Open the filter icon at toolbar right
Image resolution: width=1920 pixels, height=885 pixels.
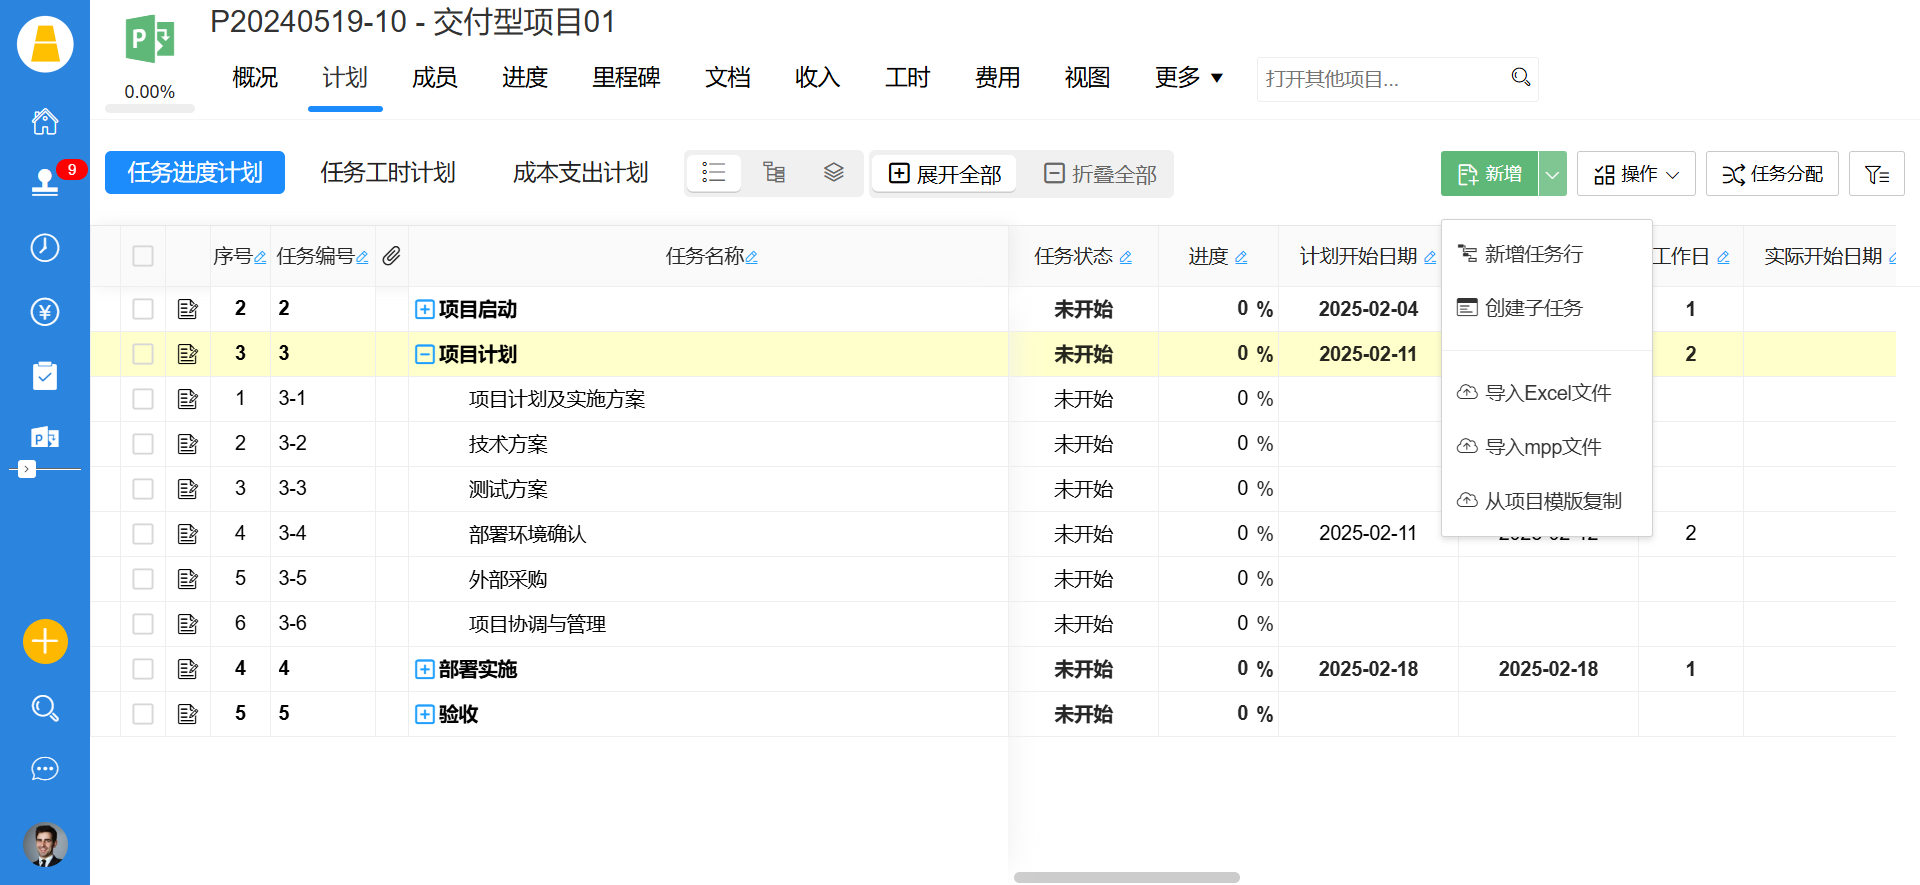click(x=1876, y=174)
